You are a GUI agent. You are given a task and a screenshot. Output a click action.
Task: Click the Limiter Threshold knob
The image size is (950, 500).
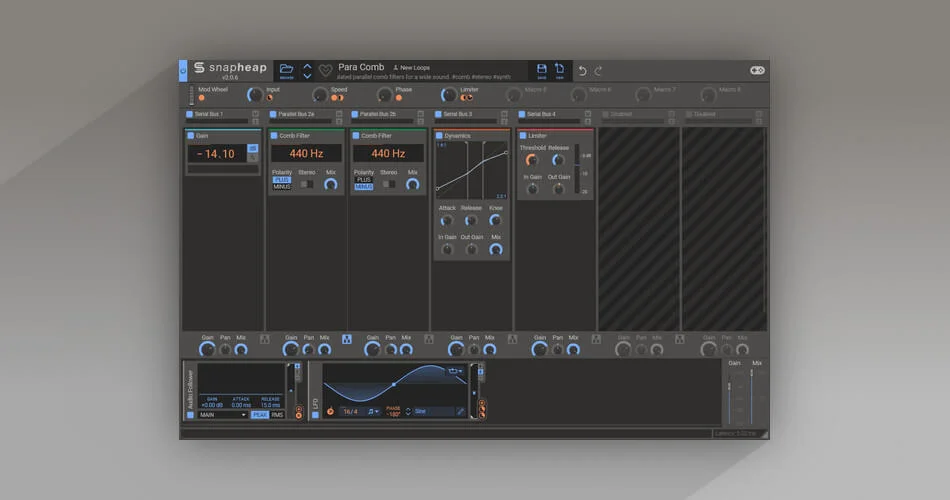click(x=531, y=160)
